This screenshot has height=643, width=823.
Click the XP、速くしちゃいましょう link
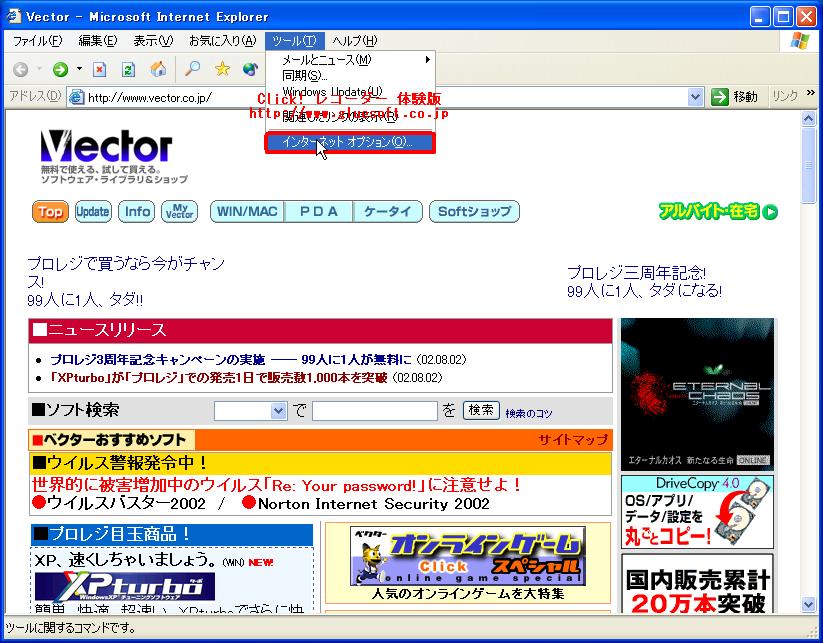coord(126,560)
